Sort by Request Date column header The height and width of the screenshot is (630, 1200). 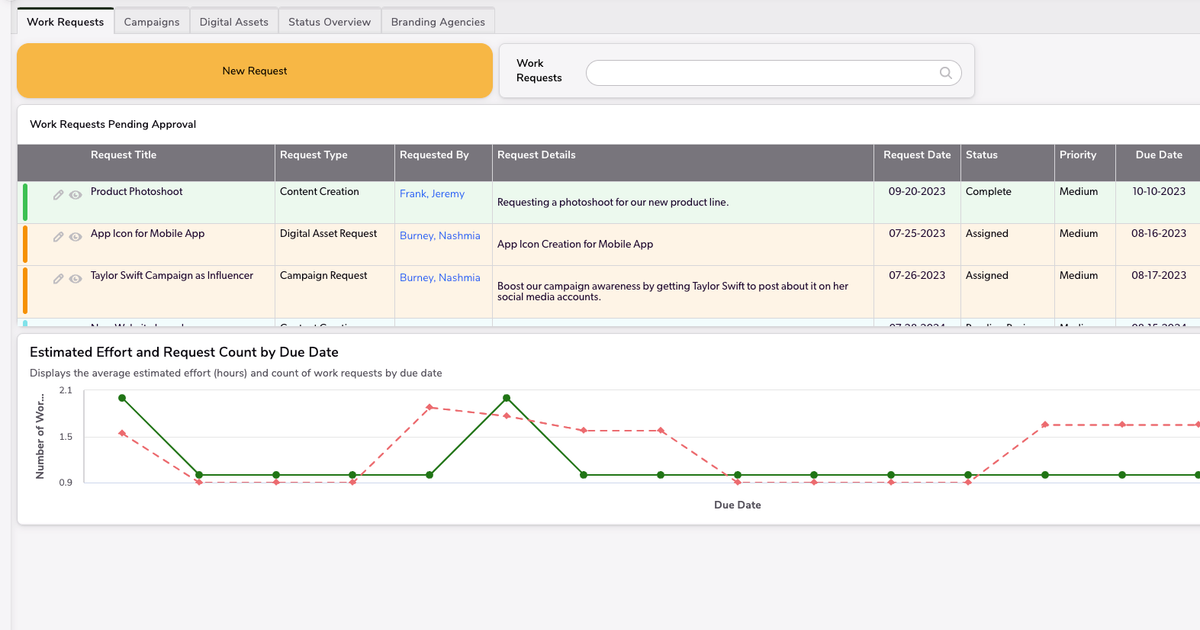(917, 155)
